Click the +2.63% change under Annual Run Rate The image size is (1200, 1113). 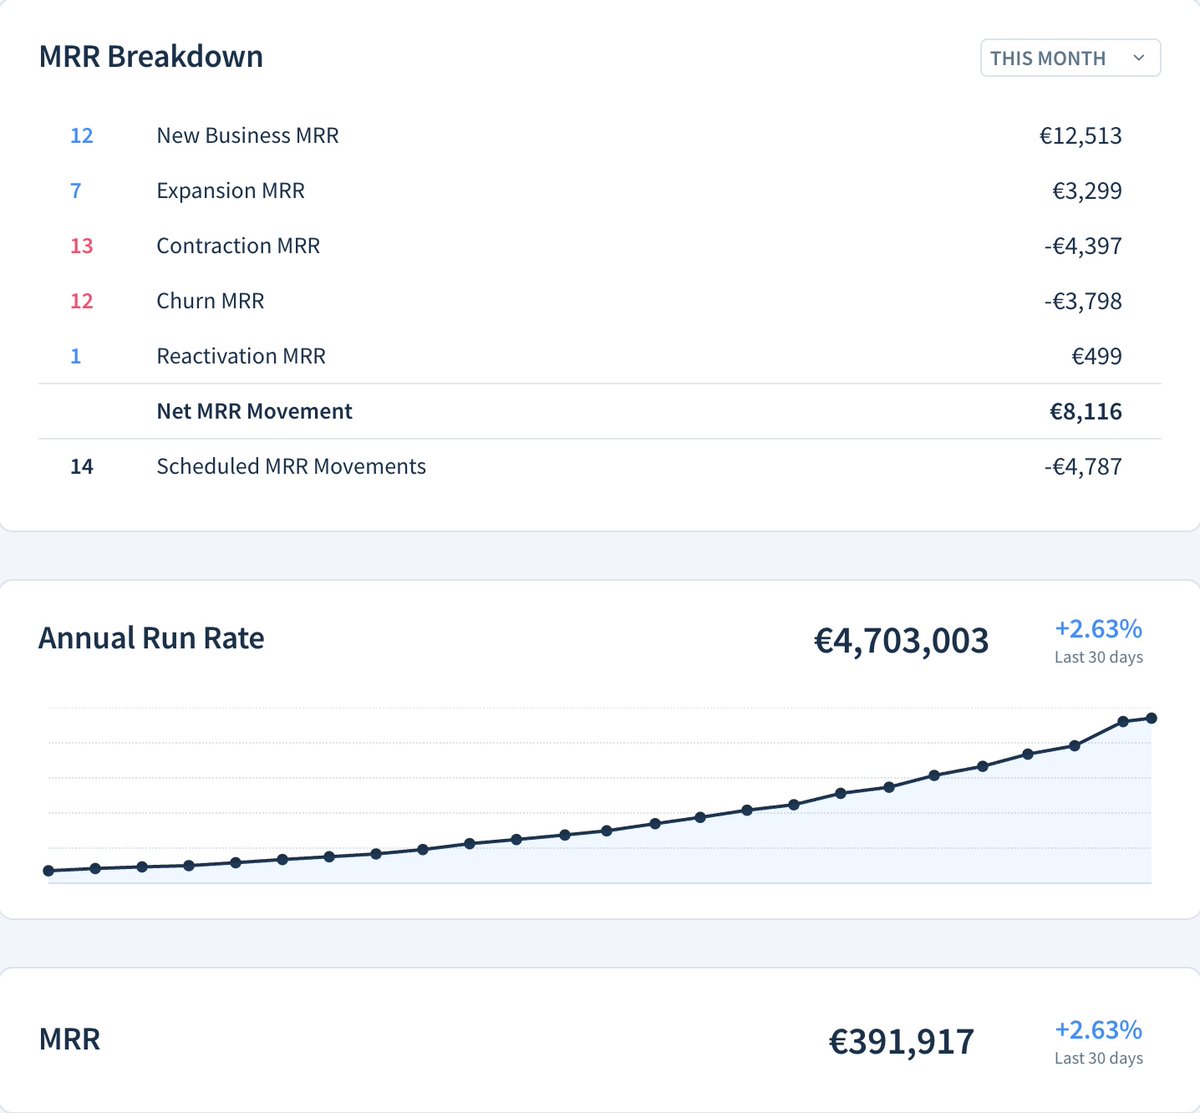[1097, 628]
